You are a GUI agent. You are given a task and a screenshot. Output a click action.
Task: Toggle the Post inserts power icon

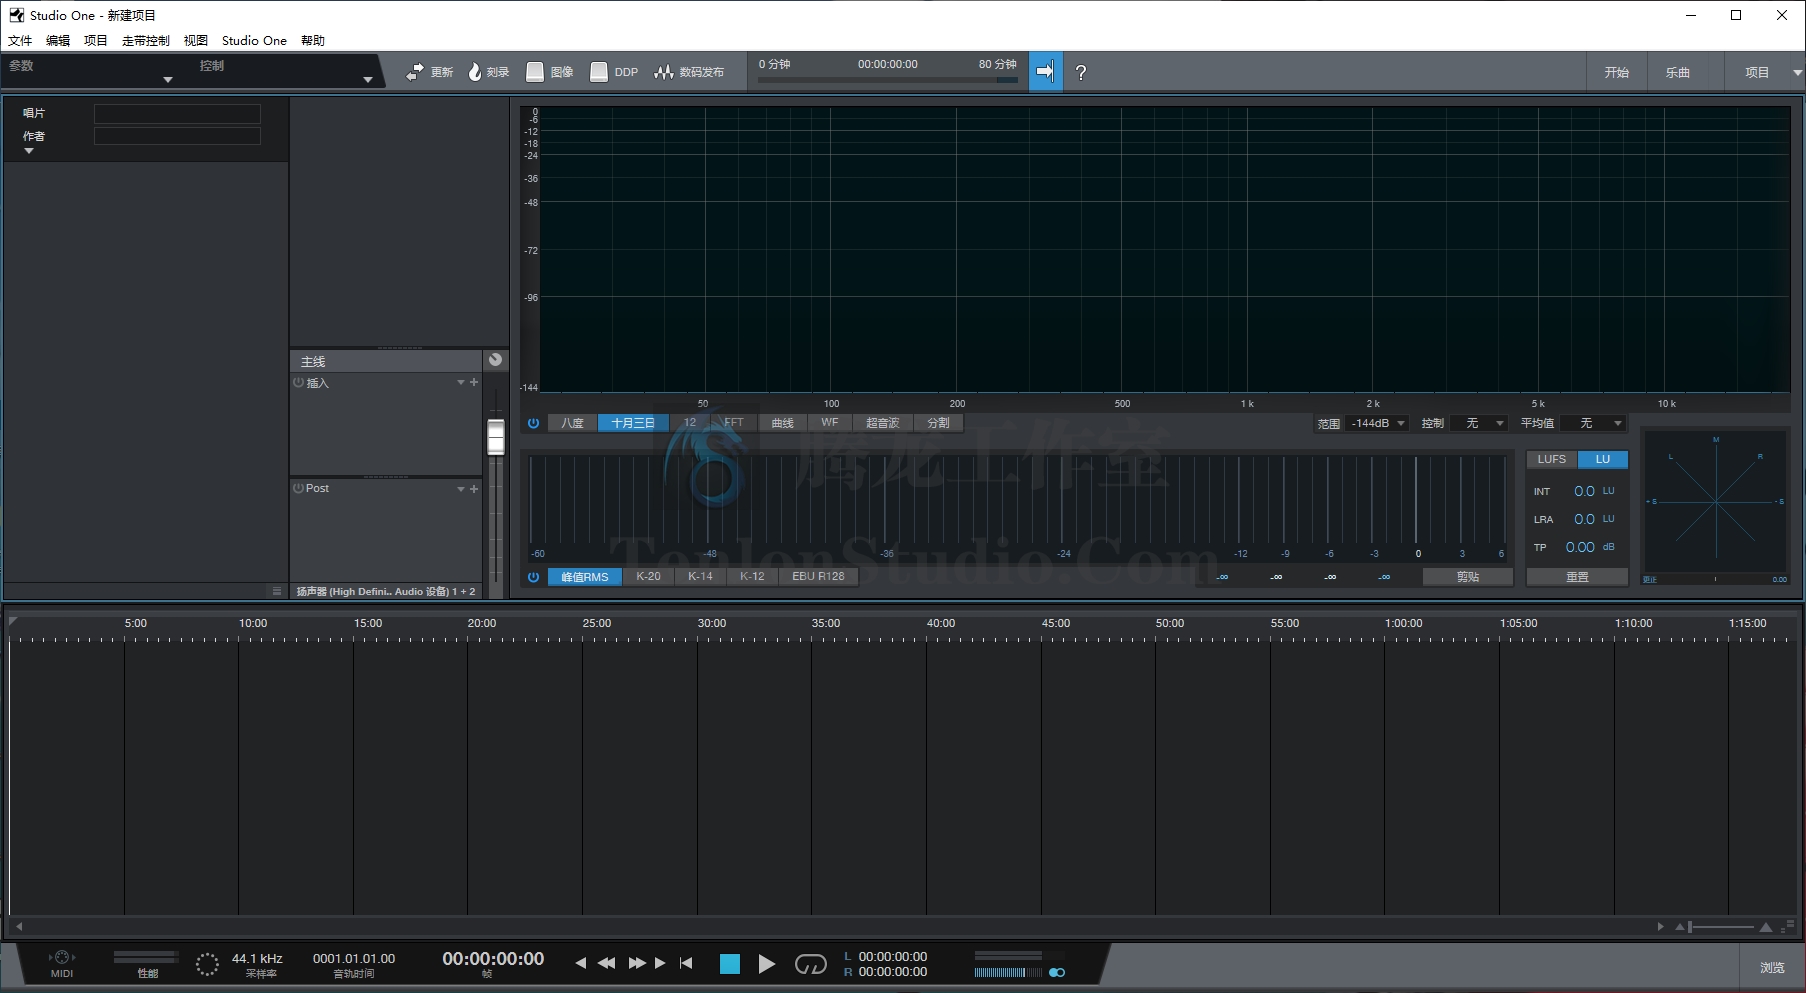tap(298, 488)
